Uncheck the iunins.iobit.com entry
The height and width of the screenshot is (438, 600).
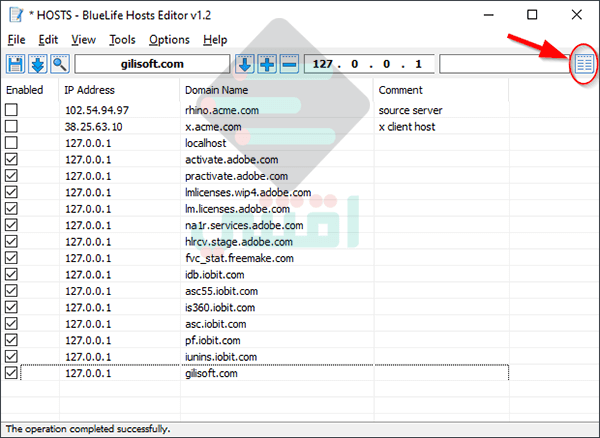pos(11,357)
